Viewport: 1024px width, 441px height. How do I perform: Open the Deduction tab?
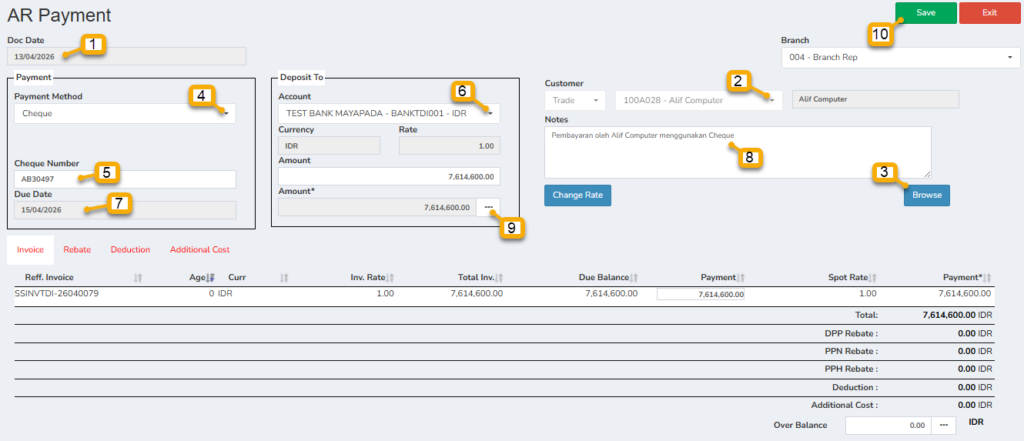tap(130, 249)
